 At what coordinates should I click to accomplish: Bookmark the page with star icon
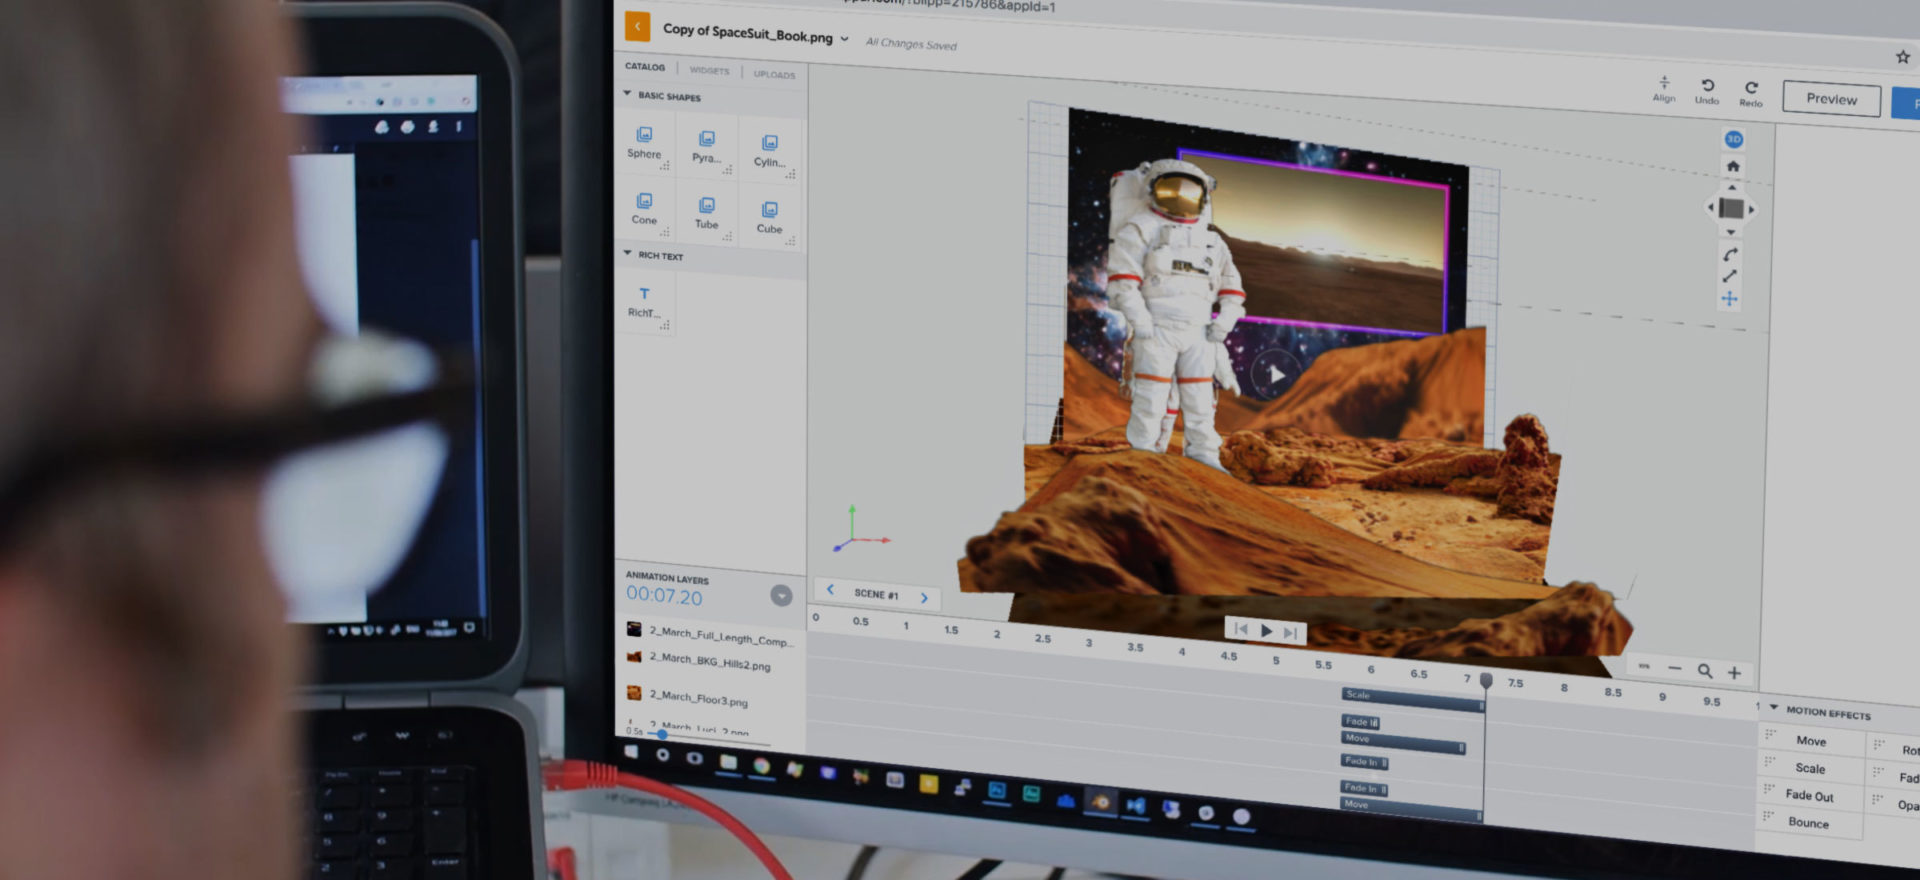[x=1903, y=57]
